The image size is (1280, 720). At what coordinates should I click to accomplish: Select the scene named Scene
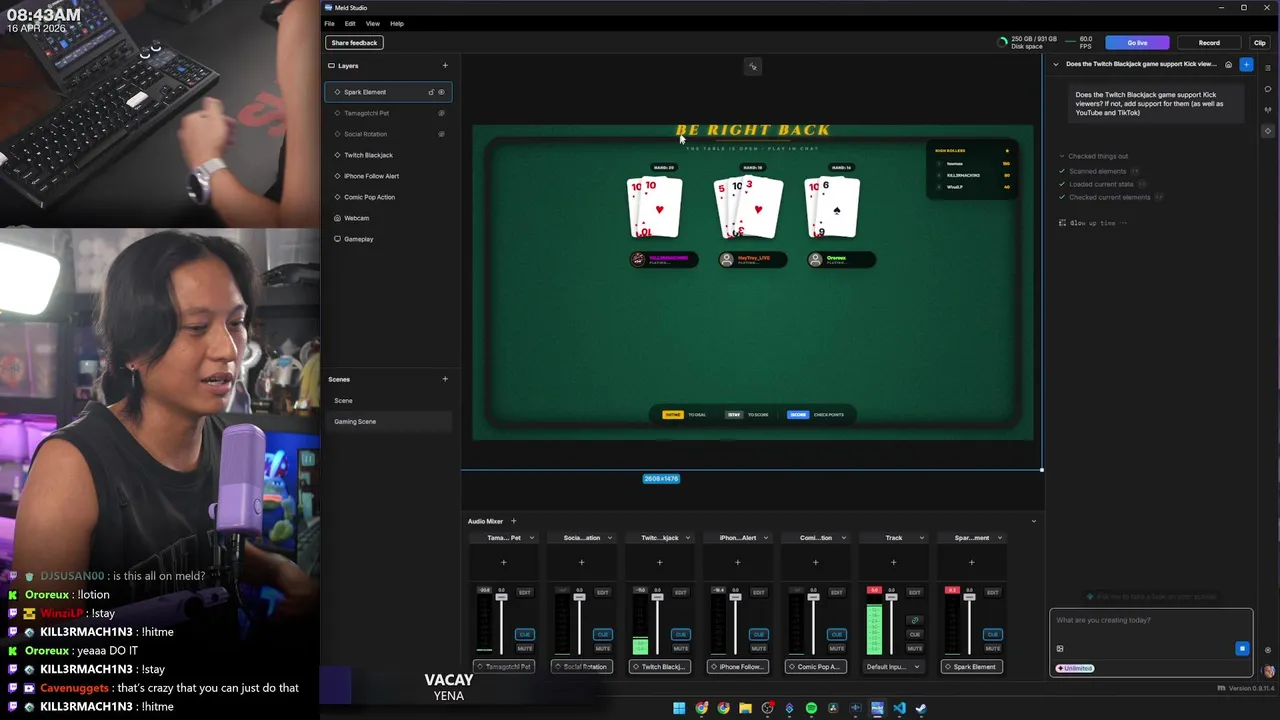(389, 400)
